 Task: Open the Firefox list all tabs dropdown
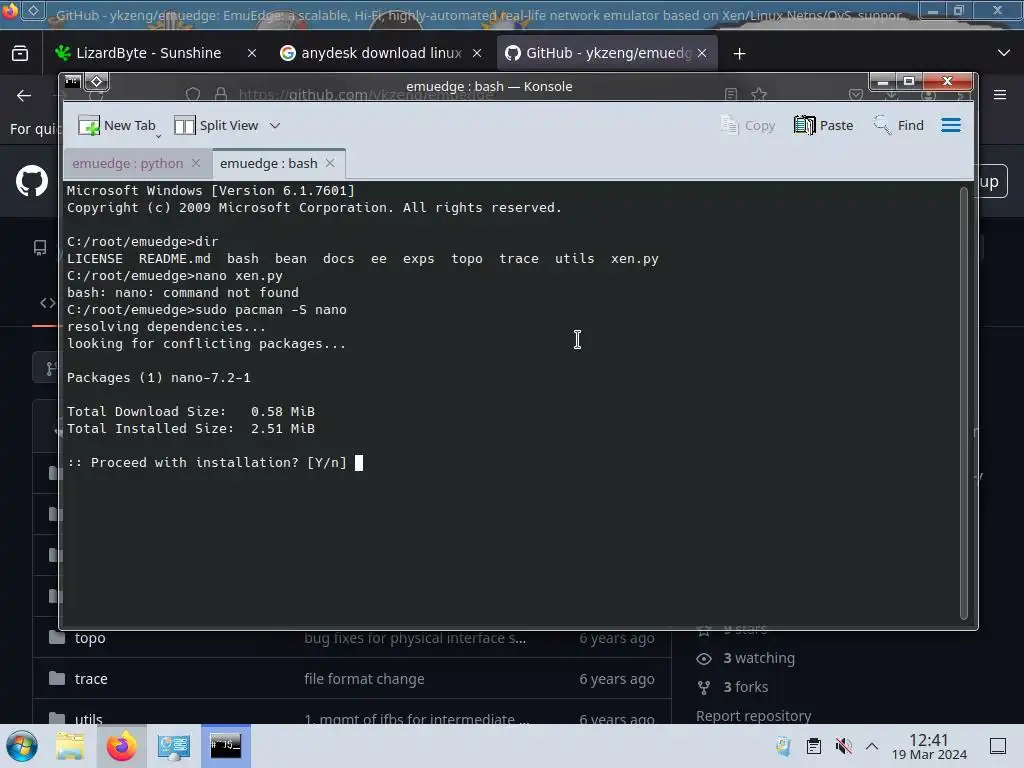tap(1004, 53)
